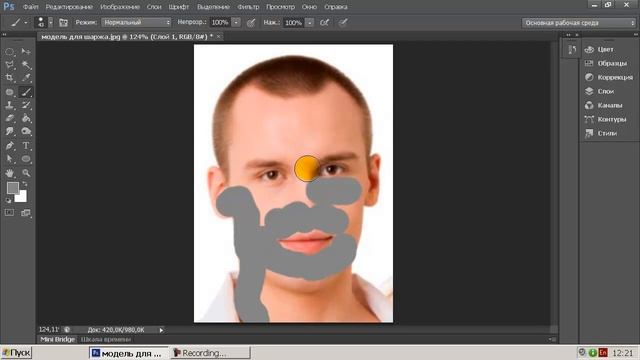Select the Clone Stamp tool
The height and width of the screenshot is (360, 640).
point(10,105)
